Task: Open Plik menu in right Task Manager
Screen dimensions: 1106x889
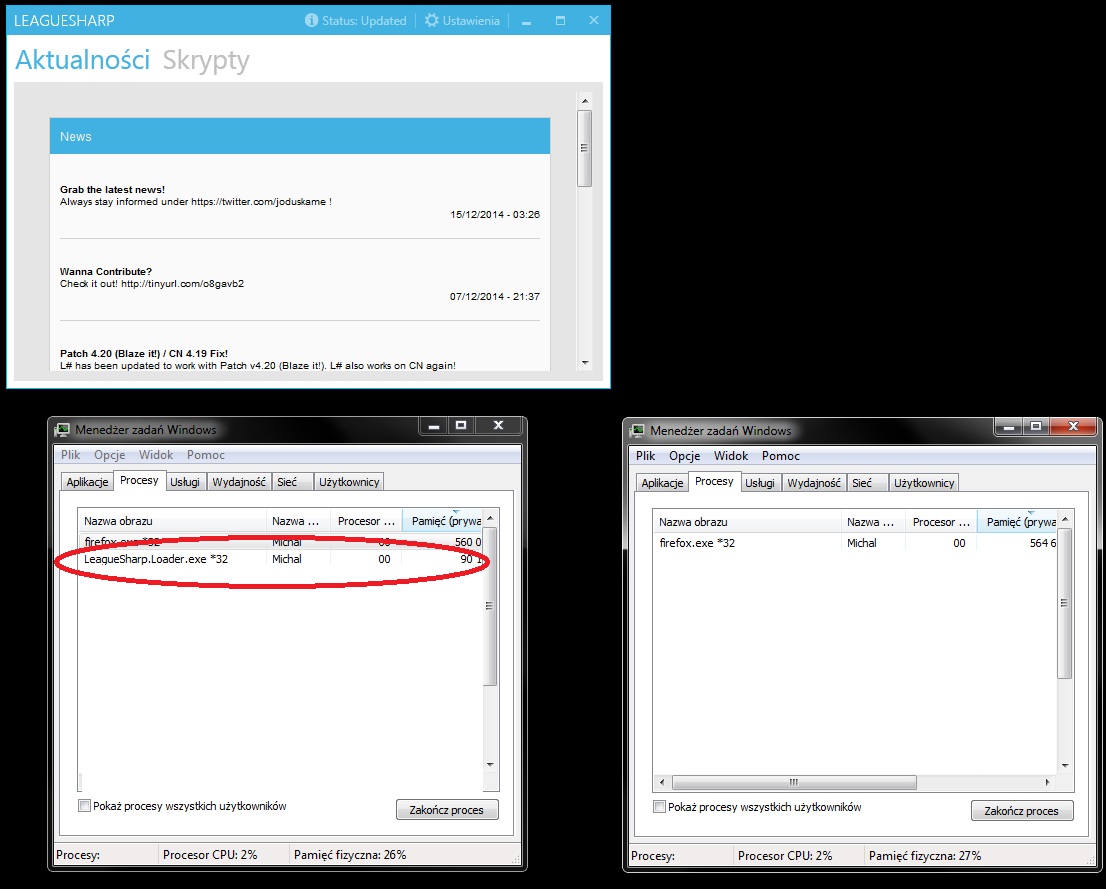Action: (645, 456)
